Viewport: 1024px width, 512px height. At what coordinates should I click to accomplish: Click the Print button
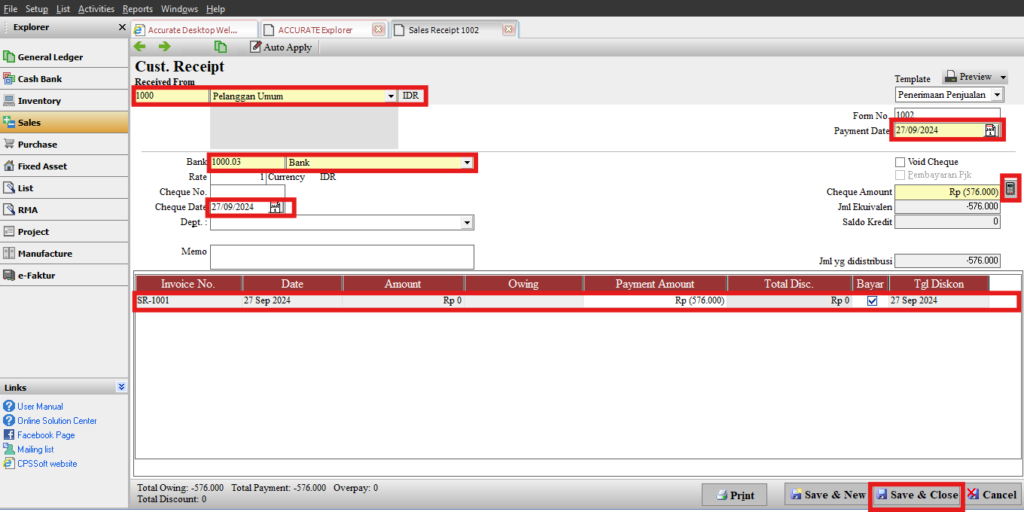click(x=735, y=495)
